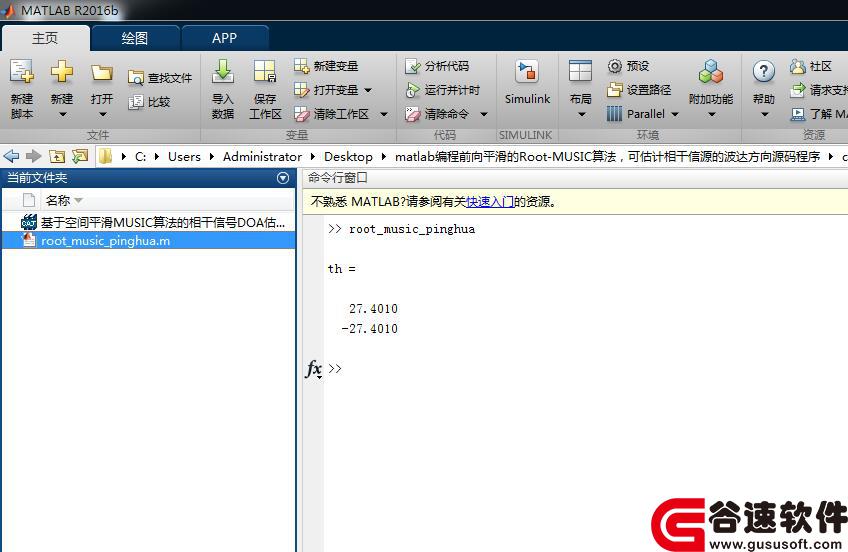Switch to the Home (主页) tab
Image resolution: width=848 pixels, height=552 pixels.
click(45, 38)
